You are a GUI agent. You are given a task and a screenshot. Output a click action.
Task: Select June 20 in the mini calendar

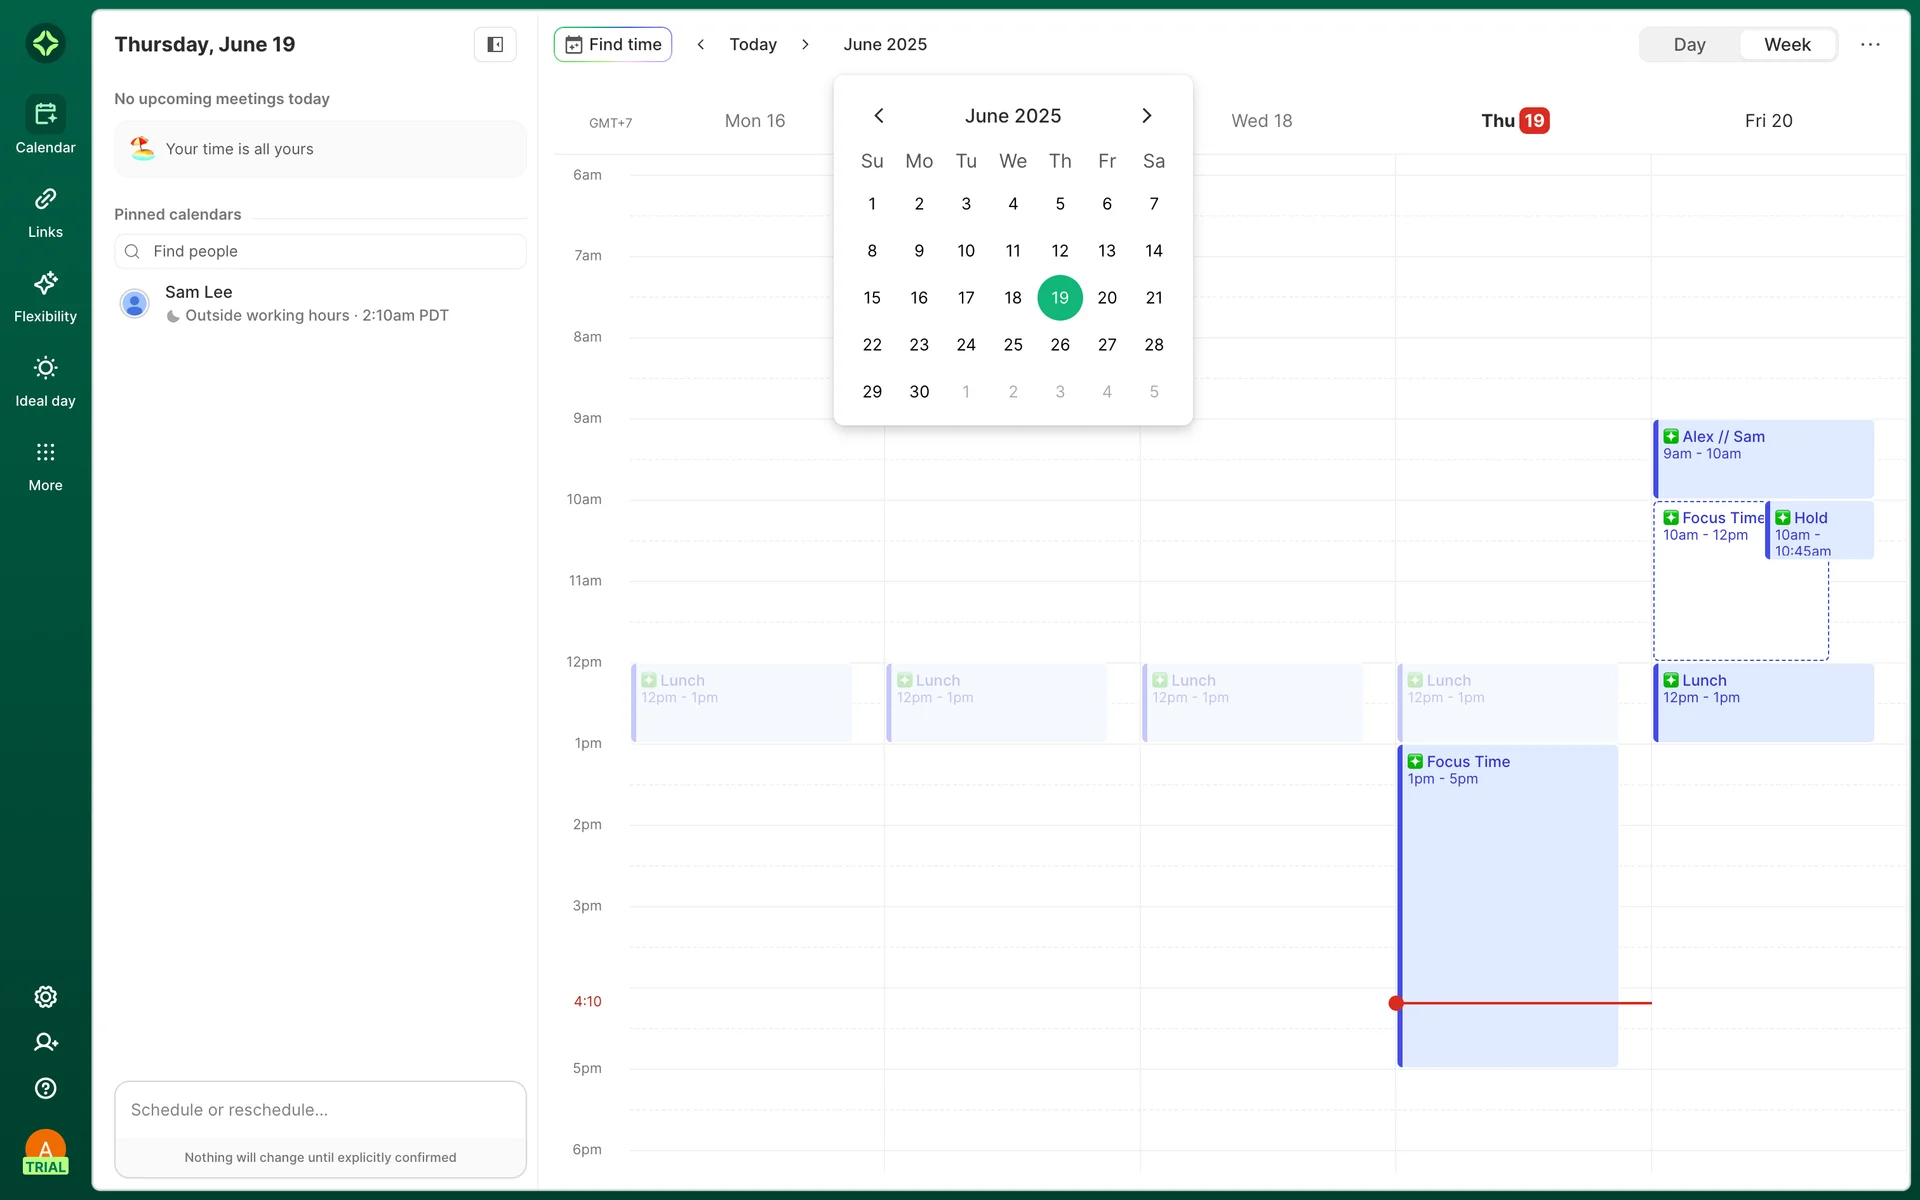coord(1107,298)
